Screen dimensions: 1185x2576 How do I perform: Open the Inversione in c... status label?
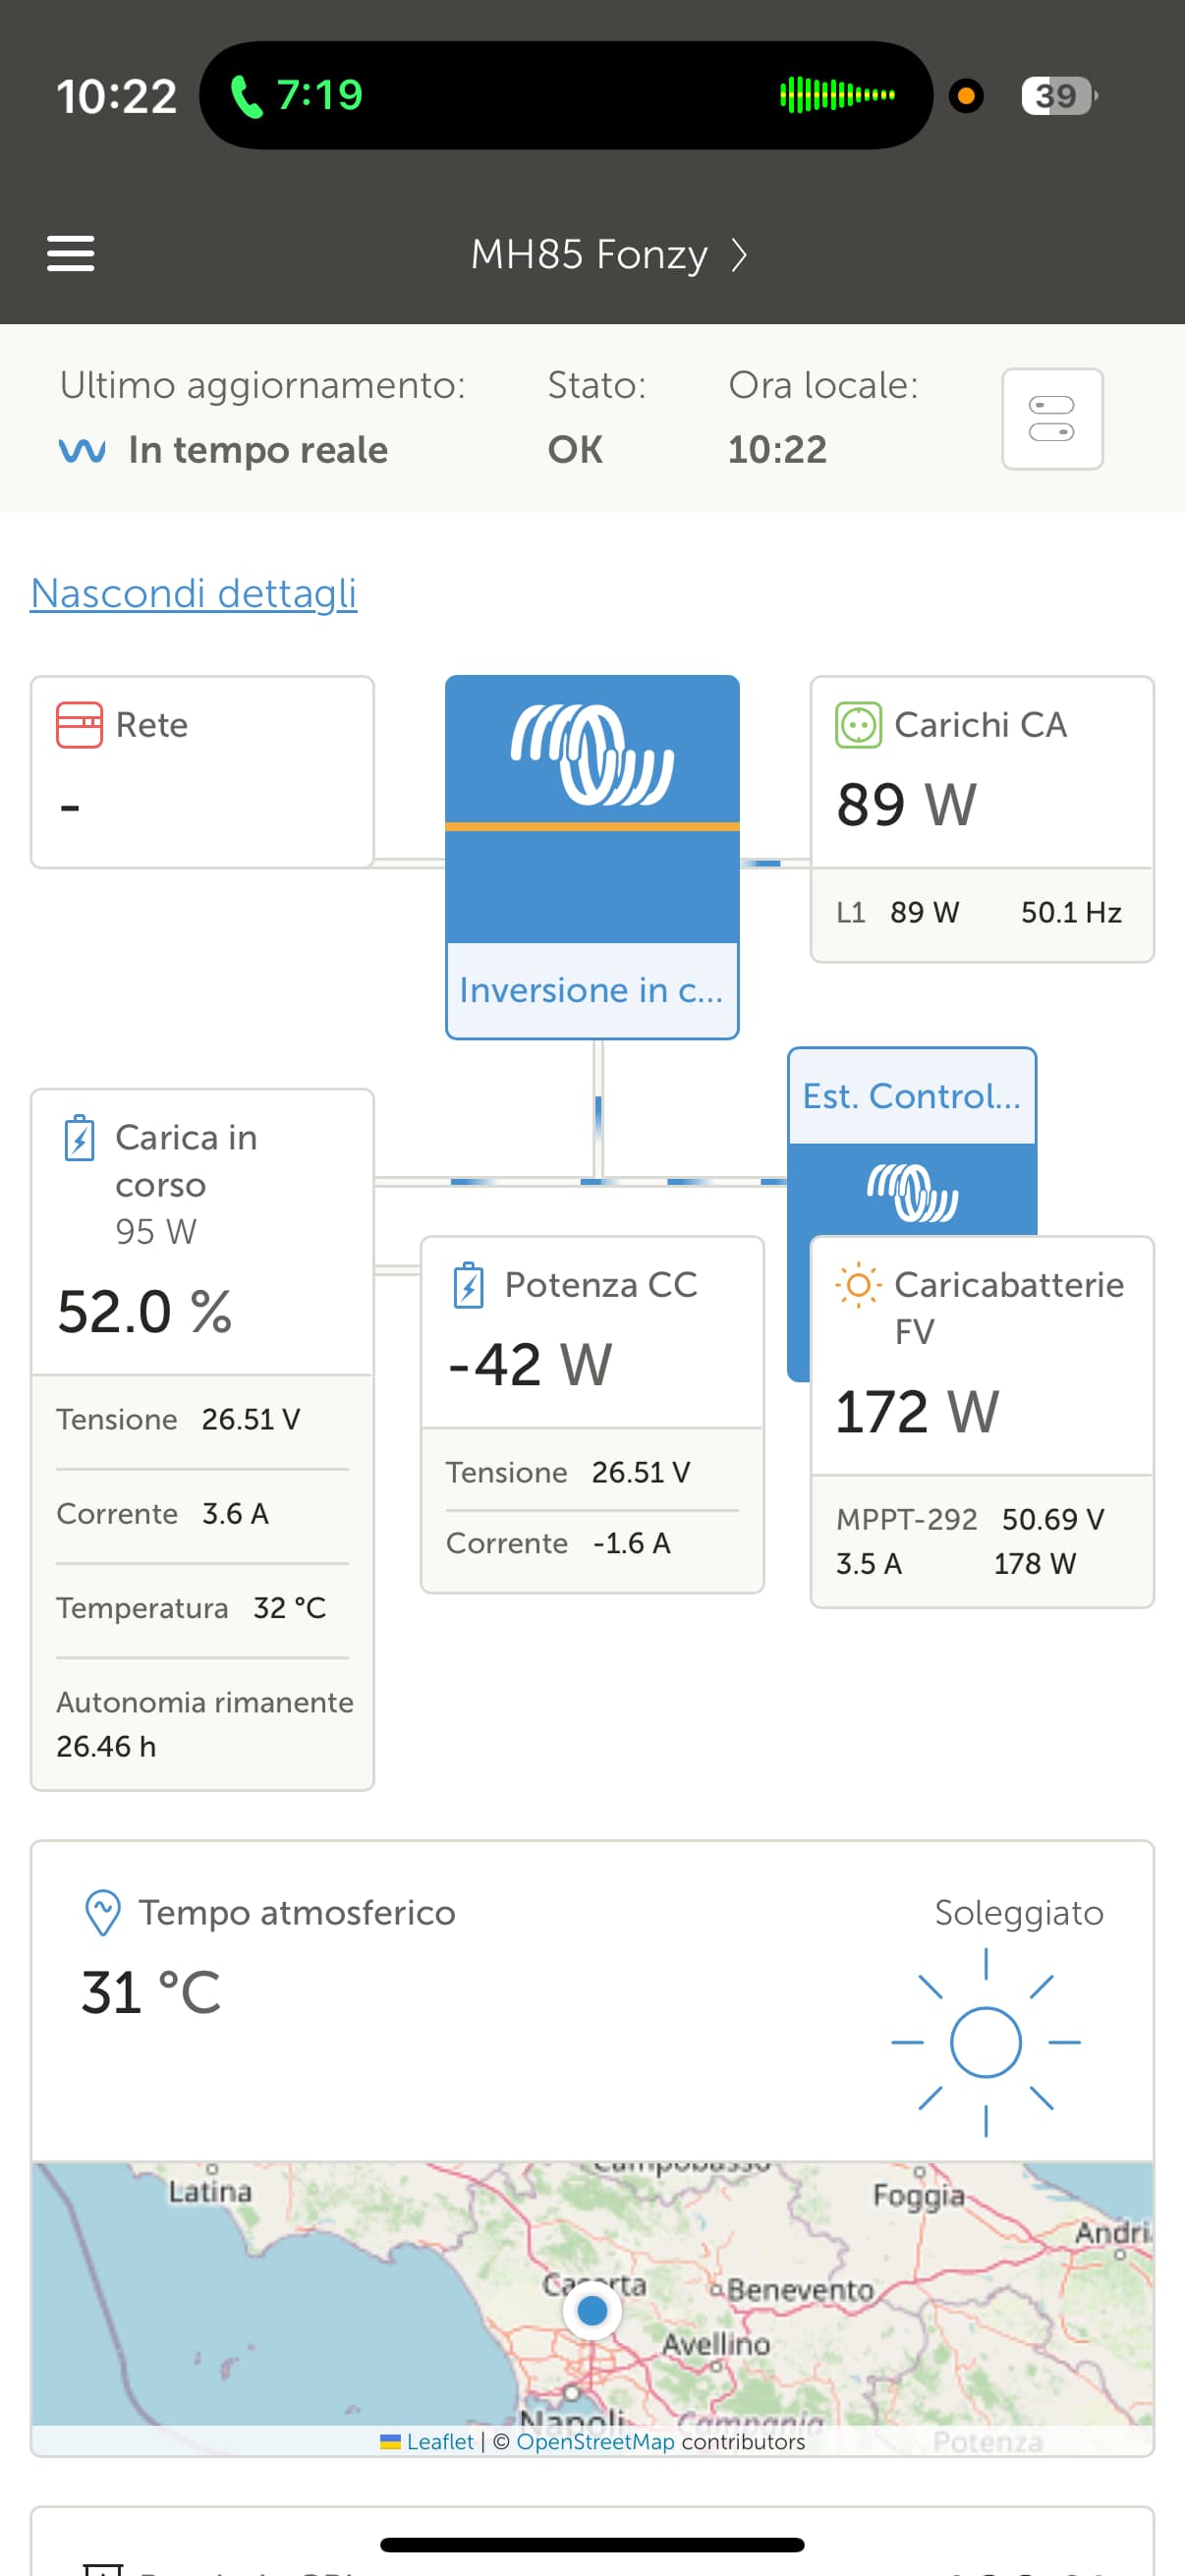(x=591, y=990)
